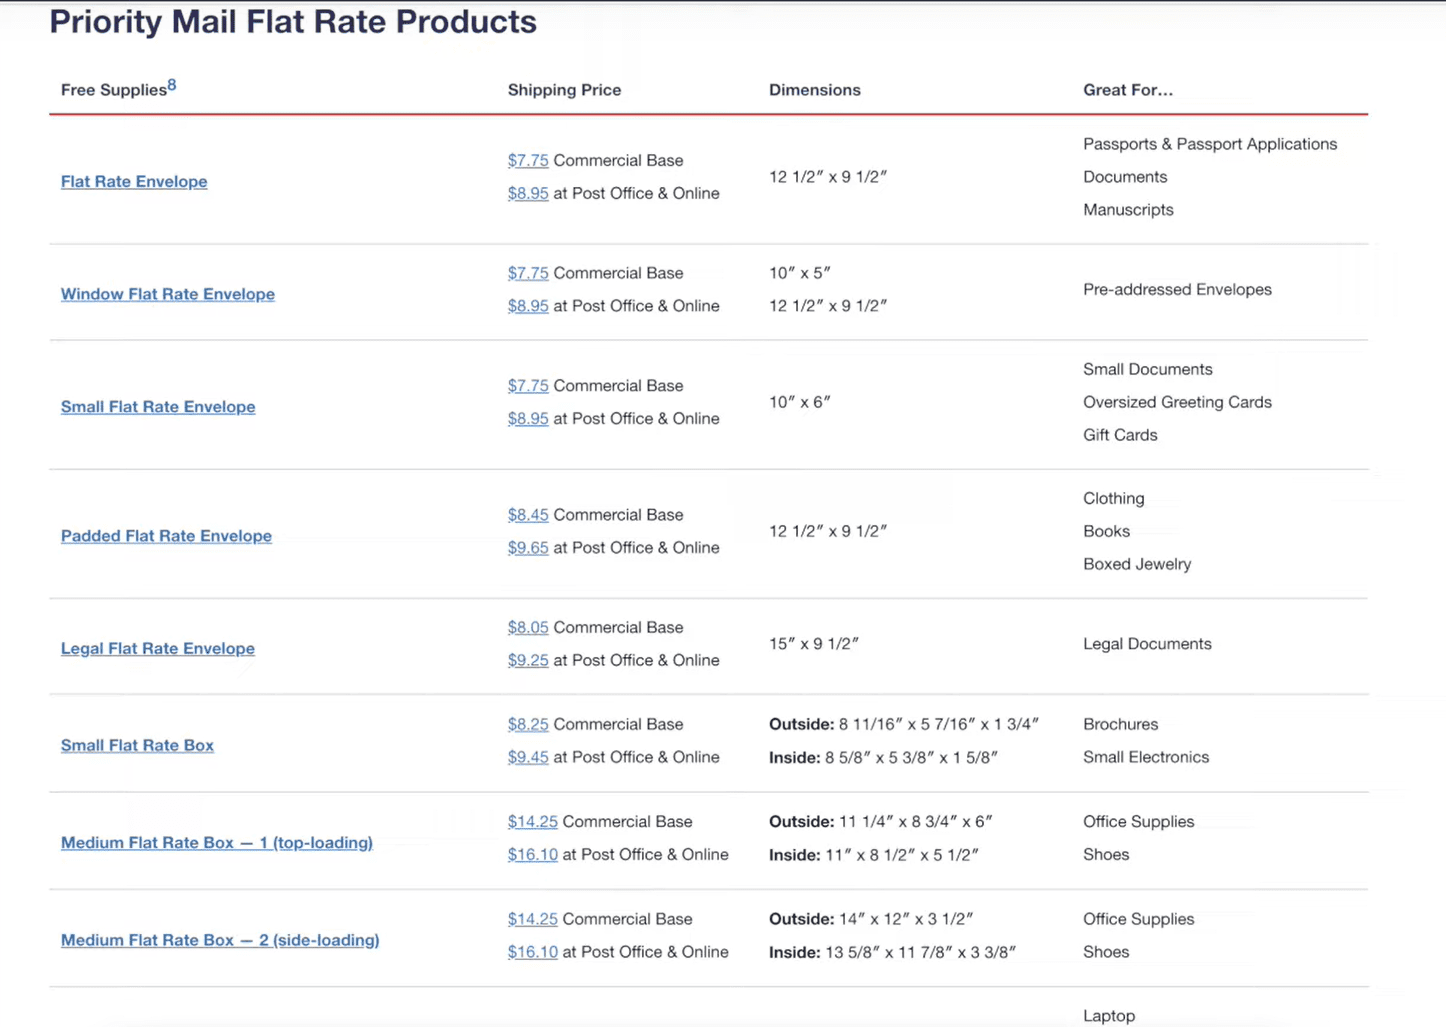The width and height of the screenshot is (1446, 1027).
Task: Open Medium Flat Rate Box top-loading link
Action: [216, 842]
